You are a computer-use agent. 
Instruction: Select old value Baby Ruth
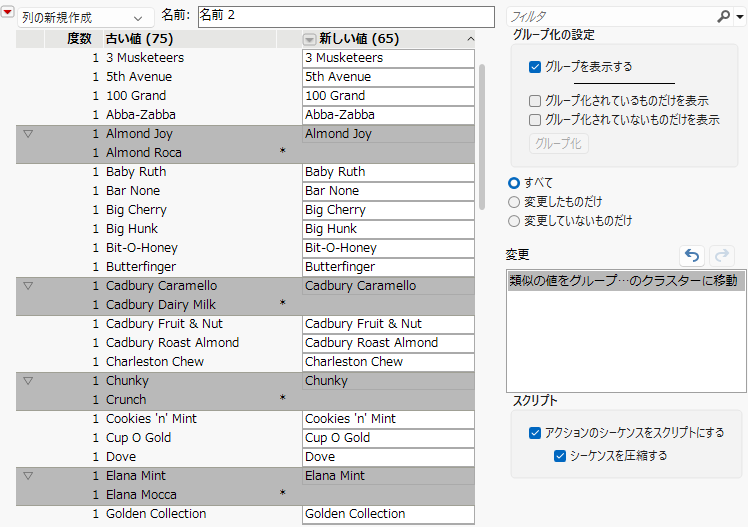tap(136, 172)
